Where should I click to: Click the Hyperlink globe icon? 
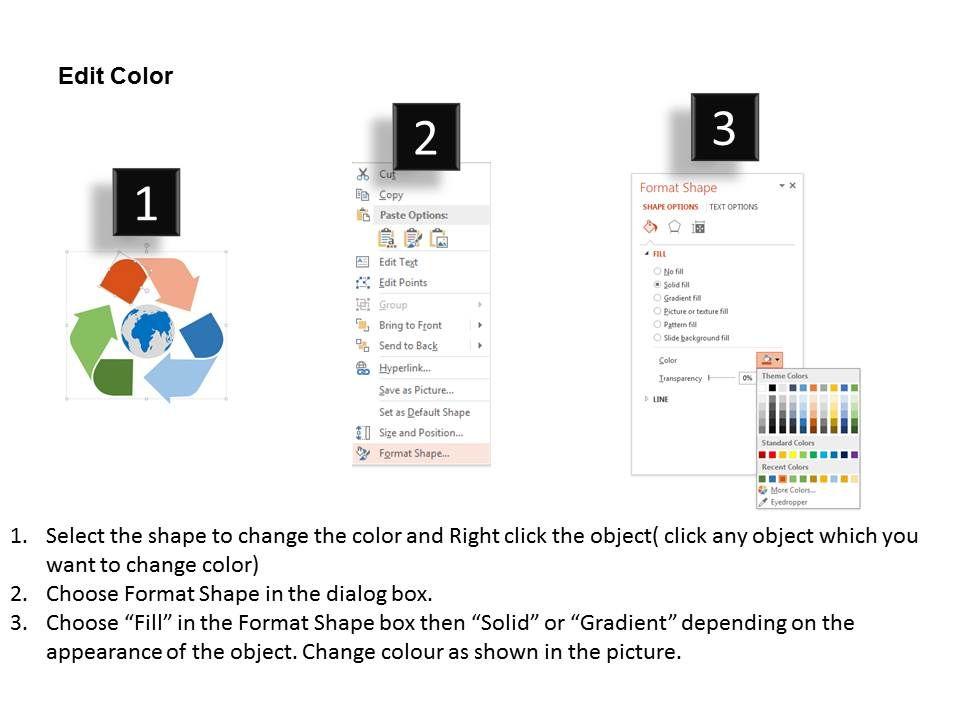[x=363, y=368]
